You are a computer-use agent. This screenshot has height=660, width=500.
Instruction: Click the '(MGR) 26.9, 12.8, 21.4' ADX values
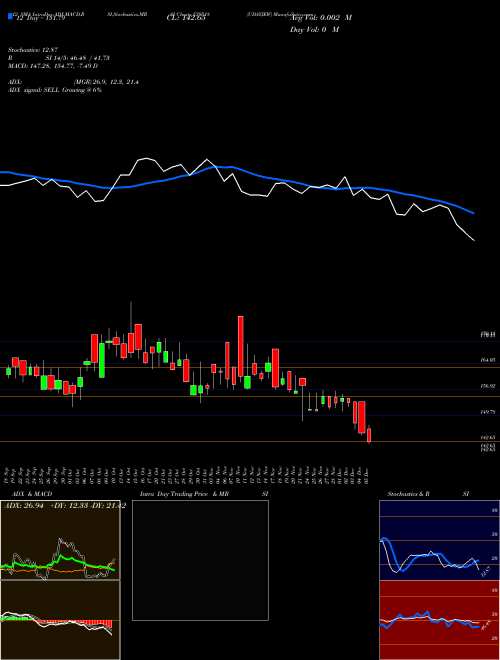[x=106, y=82]
